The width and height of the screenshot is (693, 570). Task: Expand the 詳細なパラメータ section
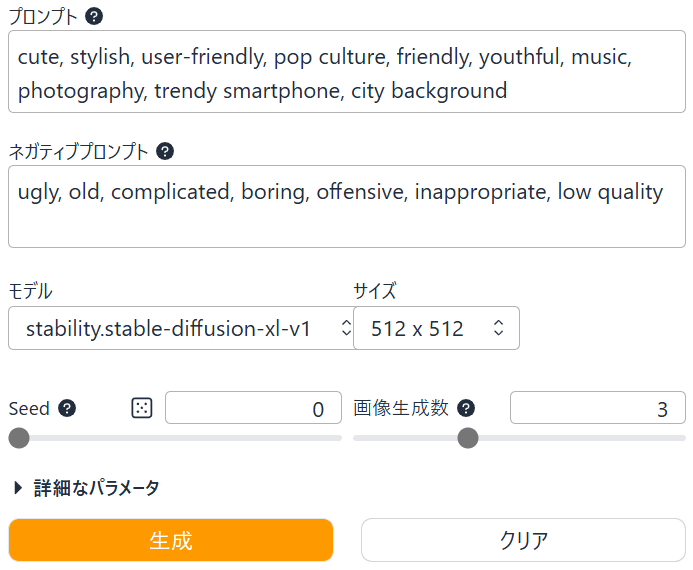(x=96, y=488)
